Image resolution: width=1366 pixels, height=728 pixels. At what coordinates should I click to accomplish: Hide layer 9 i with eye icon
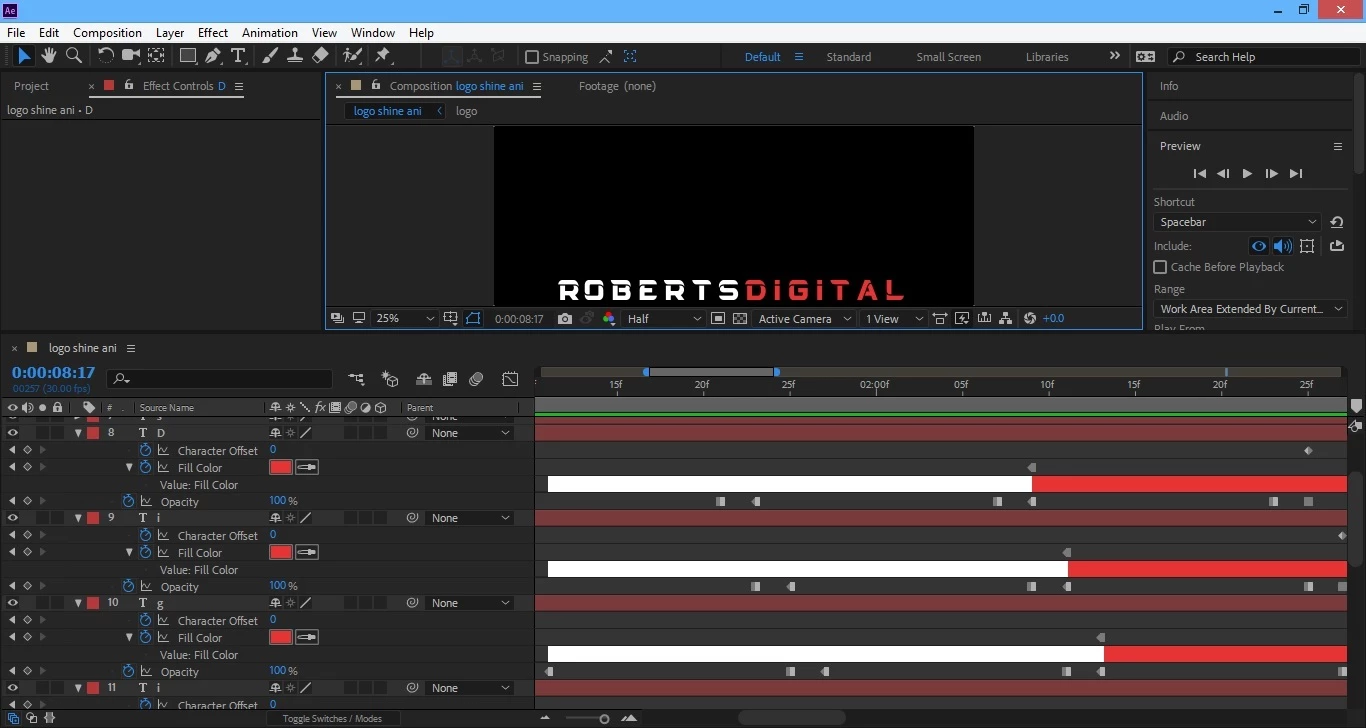pos(13,518)
